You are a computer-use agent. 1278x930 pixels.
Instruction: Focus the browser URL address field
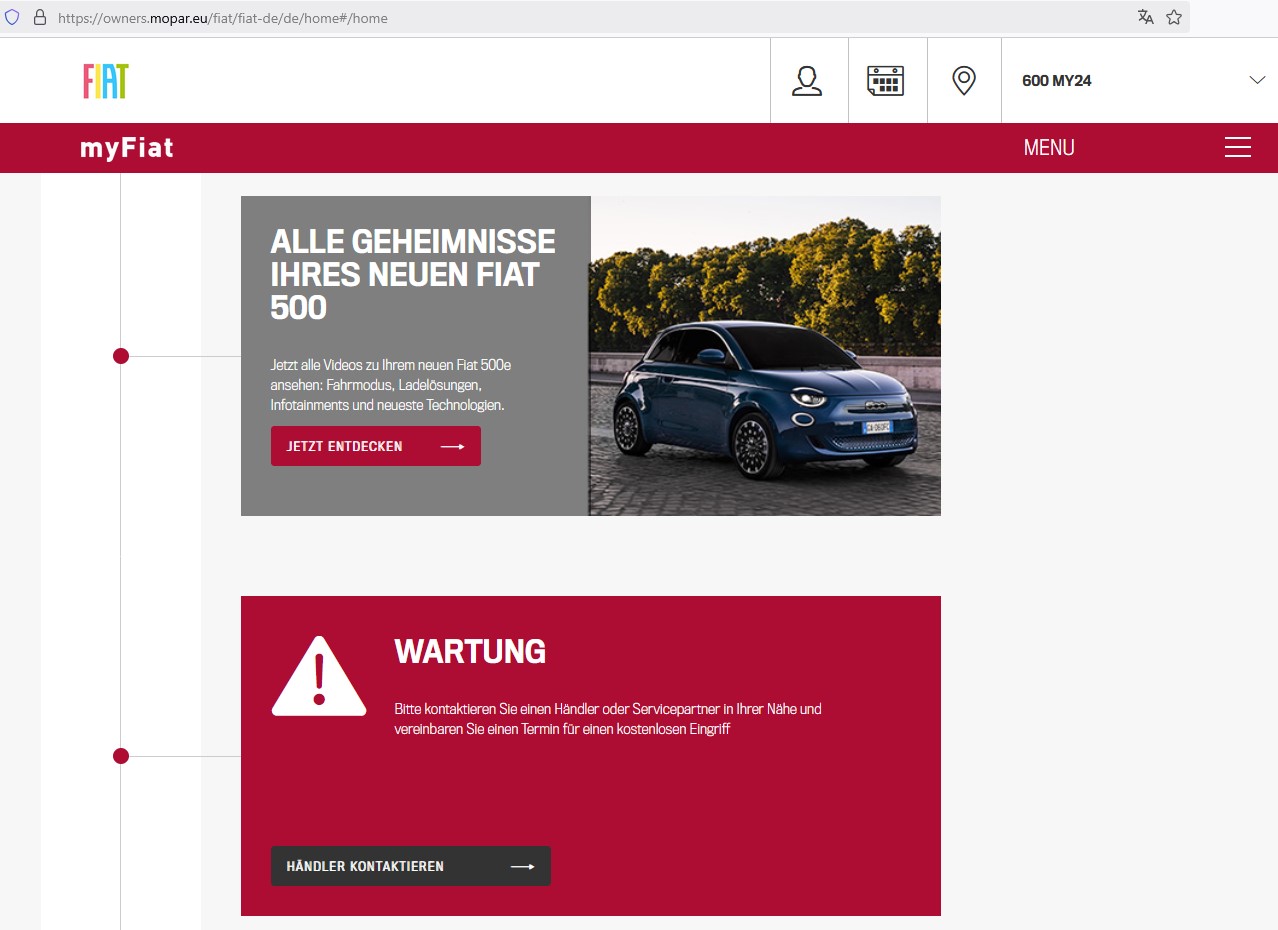tap(600, 18)
